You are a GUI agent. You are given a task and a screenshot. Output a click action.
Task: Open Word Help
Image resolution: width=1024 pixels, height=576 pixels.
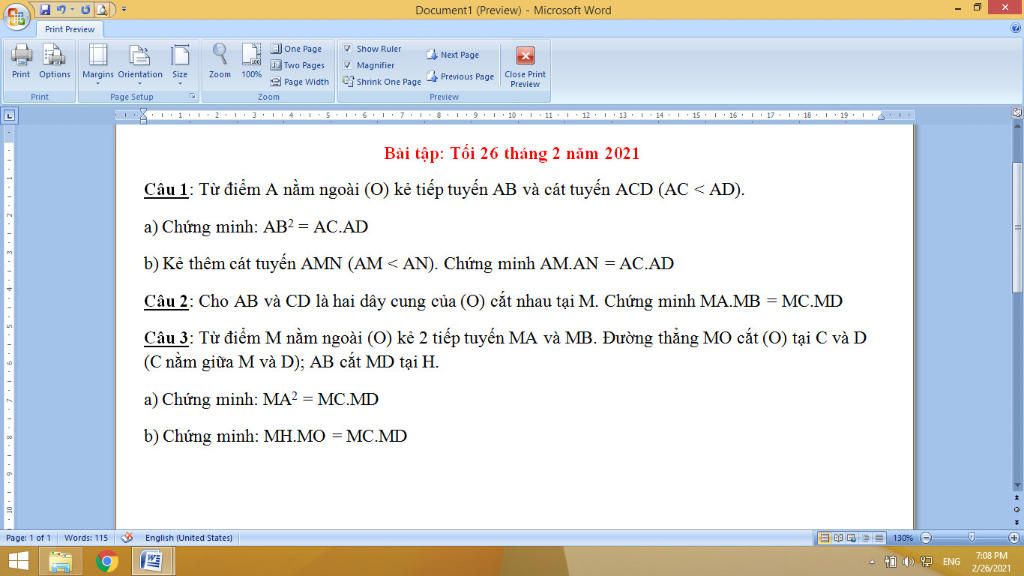coord(1016,28)
